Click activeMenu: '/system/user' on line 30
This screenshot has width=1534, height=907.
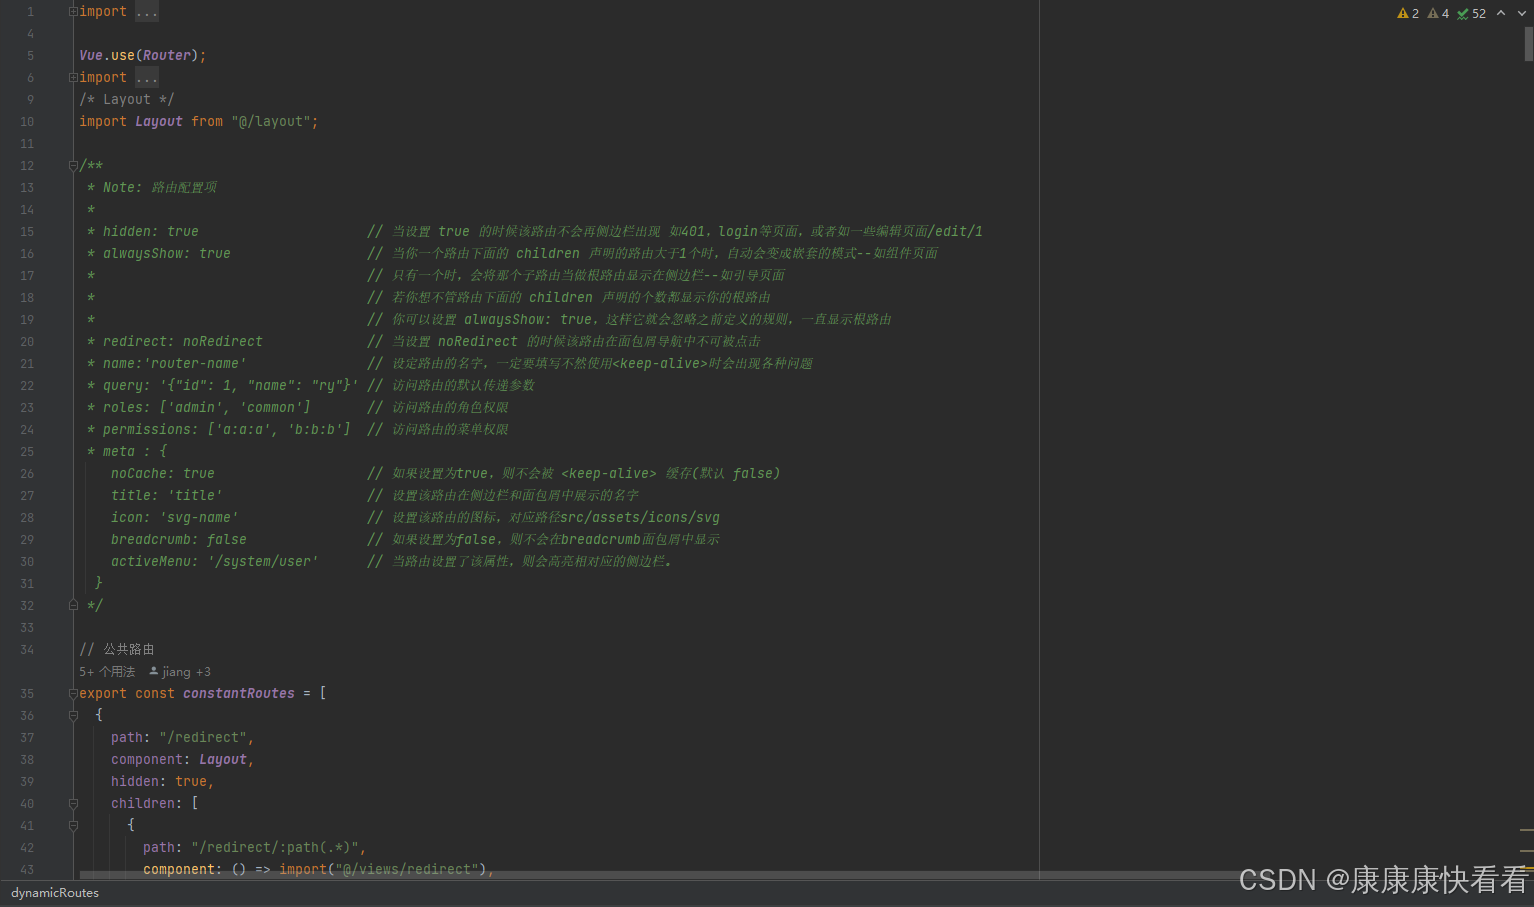tap(215, 562)
